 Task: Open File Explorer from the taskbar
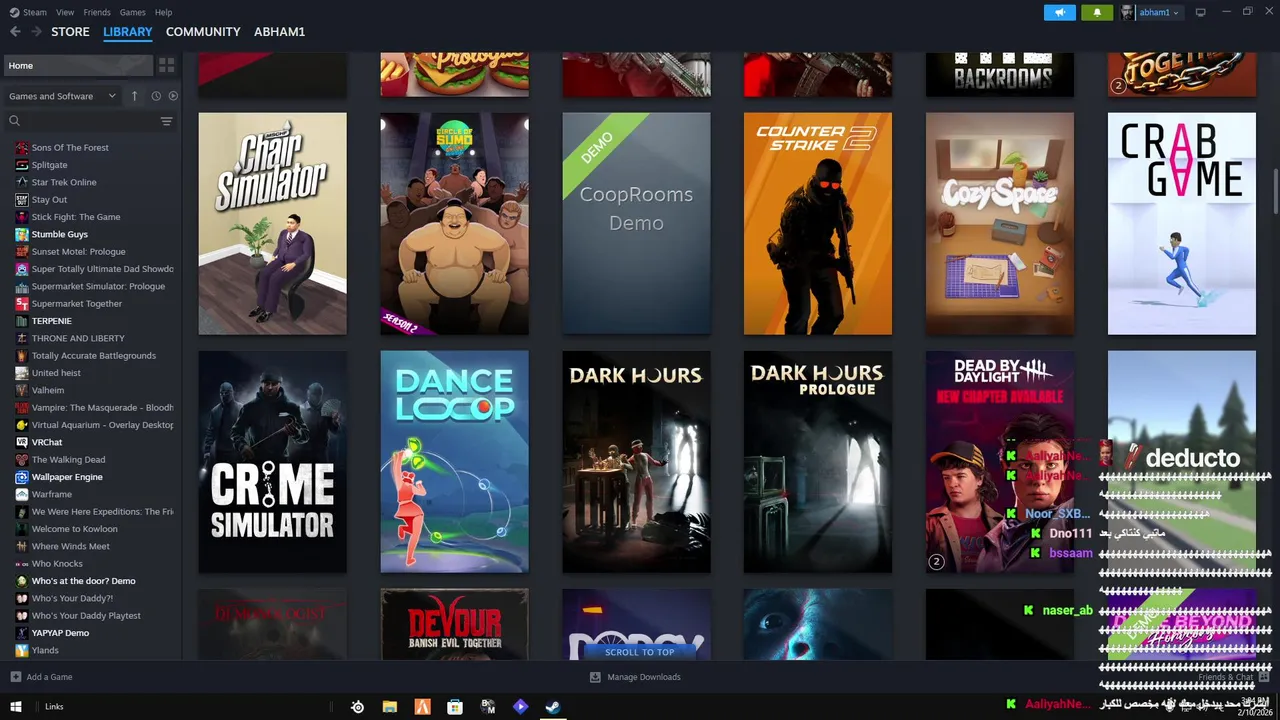[x=390, y=706]
